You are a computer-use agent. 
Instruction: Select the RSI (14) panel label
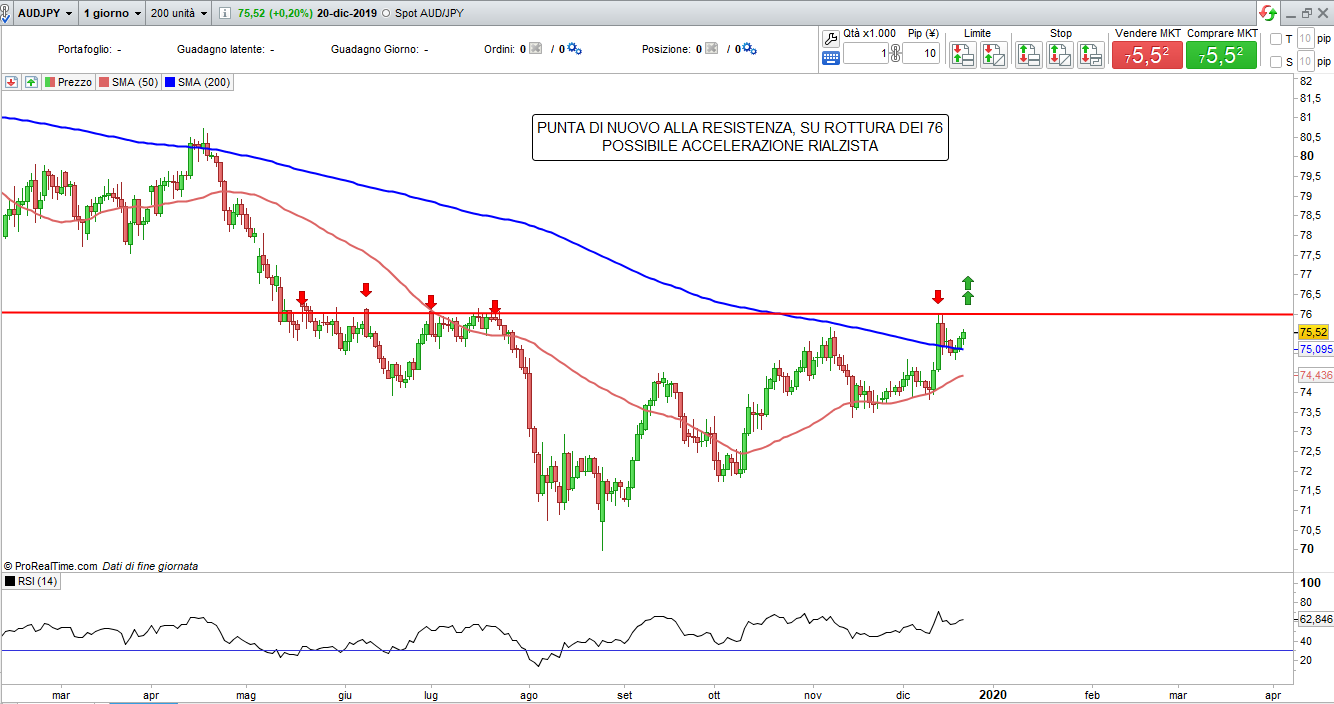click(33, 581)
